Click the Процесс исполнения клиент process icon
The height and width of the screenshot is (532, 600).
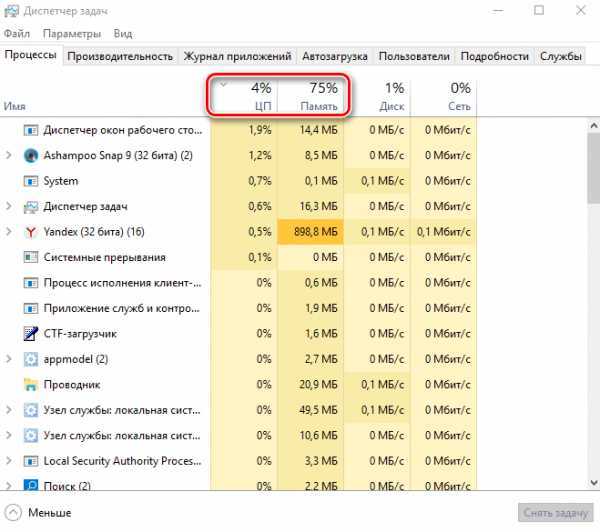coord(31,283)
